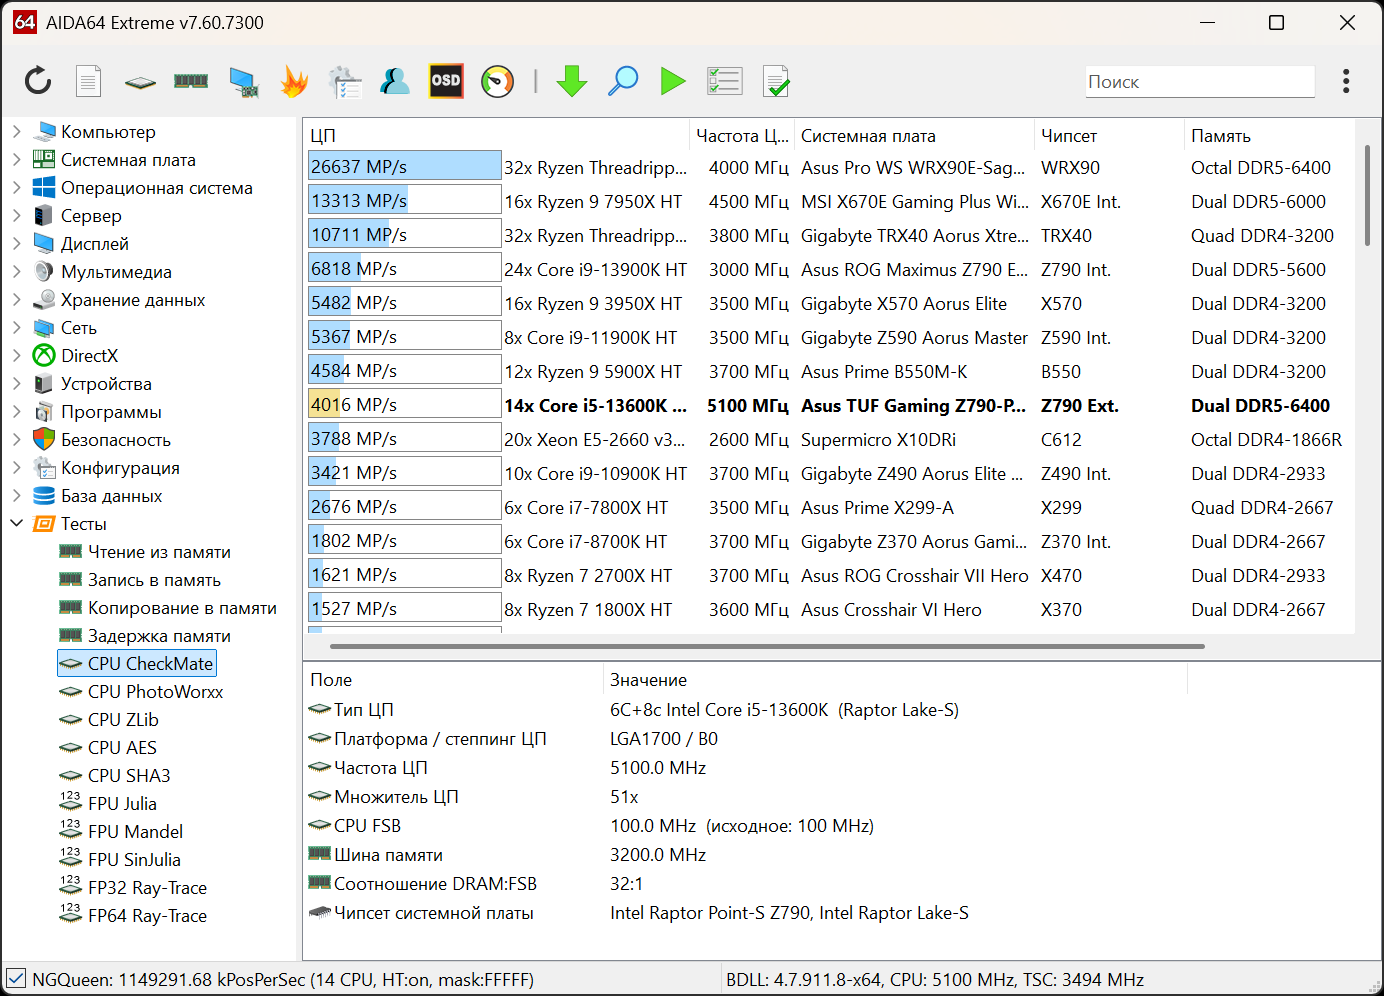Expand the Сервер tree node

[x=16, y=215]
